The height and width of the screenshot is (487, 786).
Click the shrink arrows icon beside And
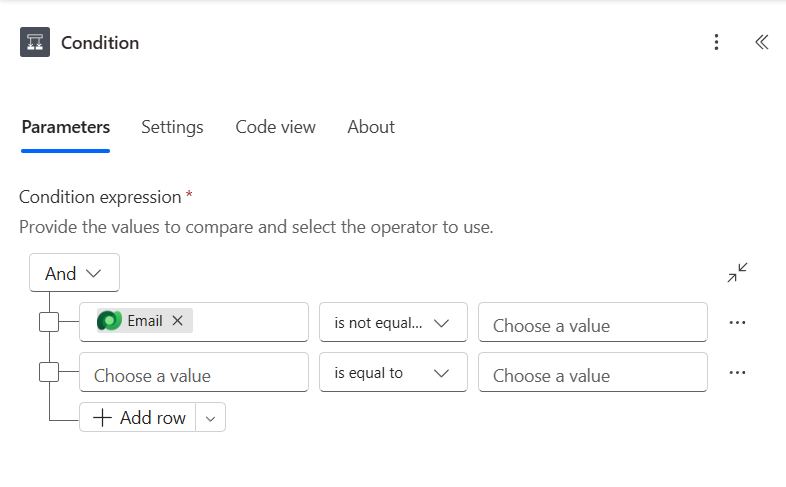pyautogui.click(x=738, y=273)
